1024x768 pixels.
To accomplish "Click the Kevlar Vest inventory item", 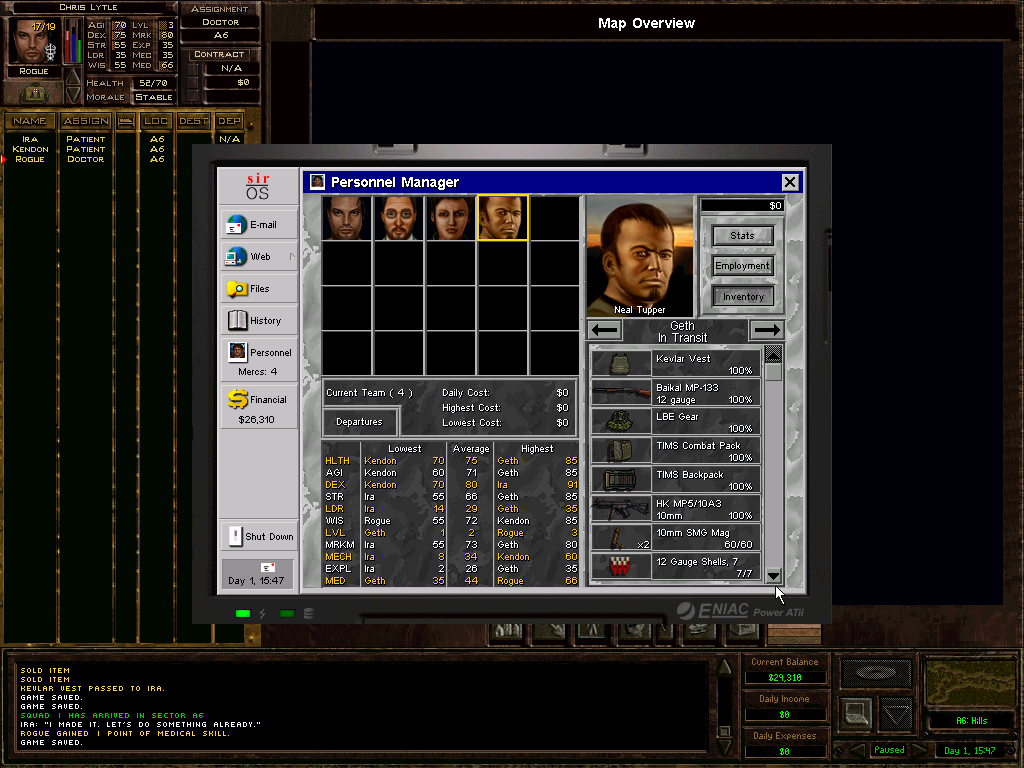I will click(x=676, y=364).
